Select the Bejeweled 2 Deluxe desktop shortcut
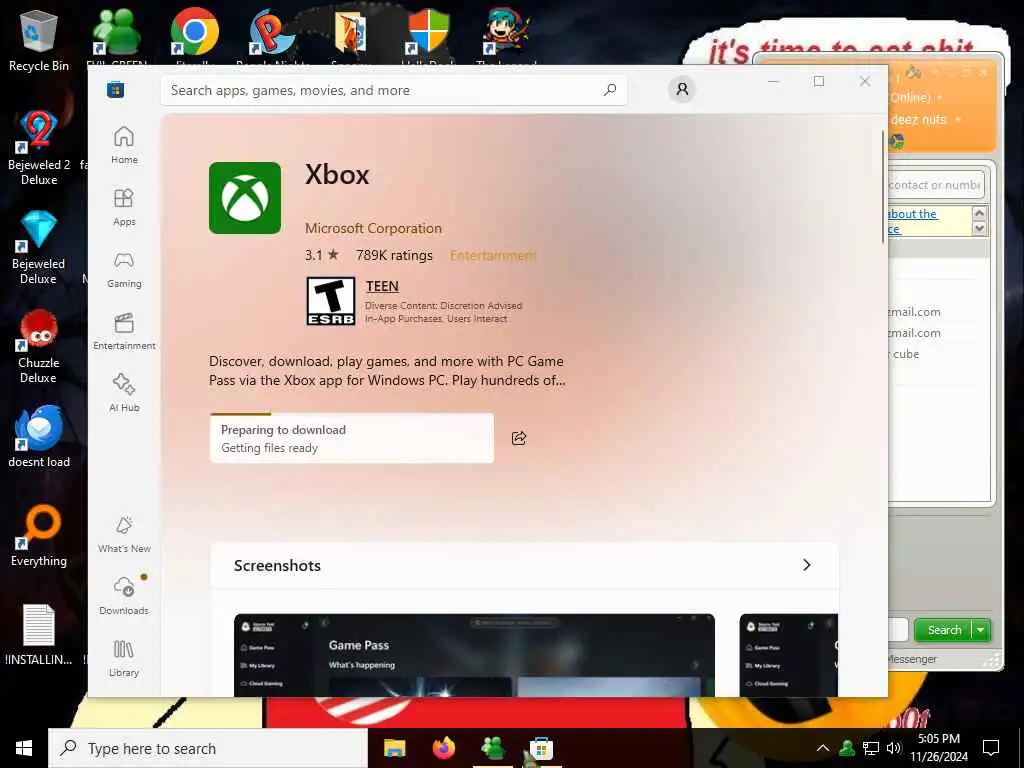The height and width of the screenshot is (768, 1024). [x=39, y=148]
